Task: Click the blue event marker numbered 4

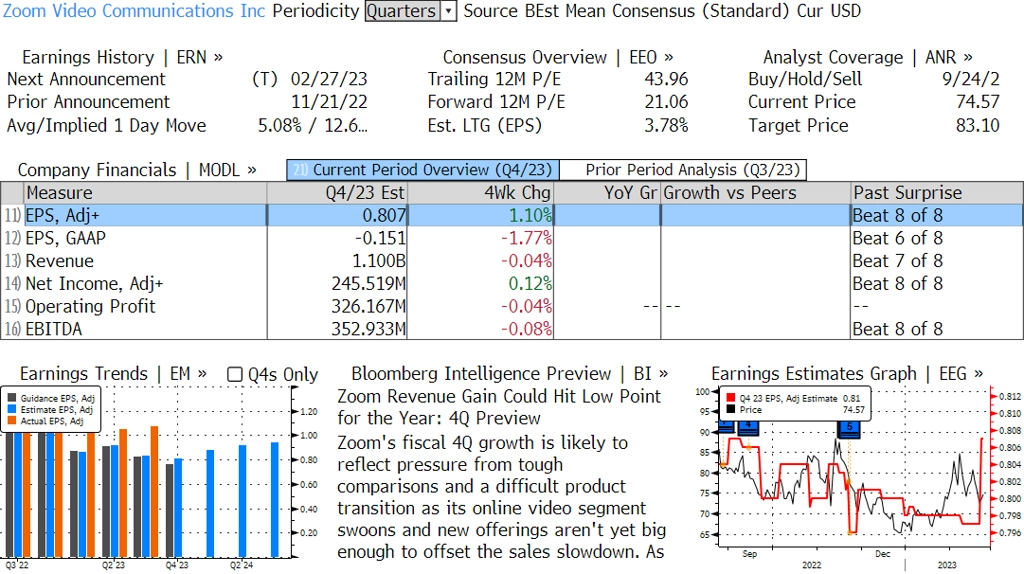Action: point(748,427)
